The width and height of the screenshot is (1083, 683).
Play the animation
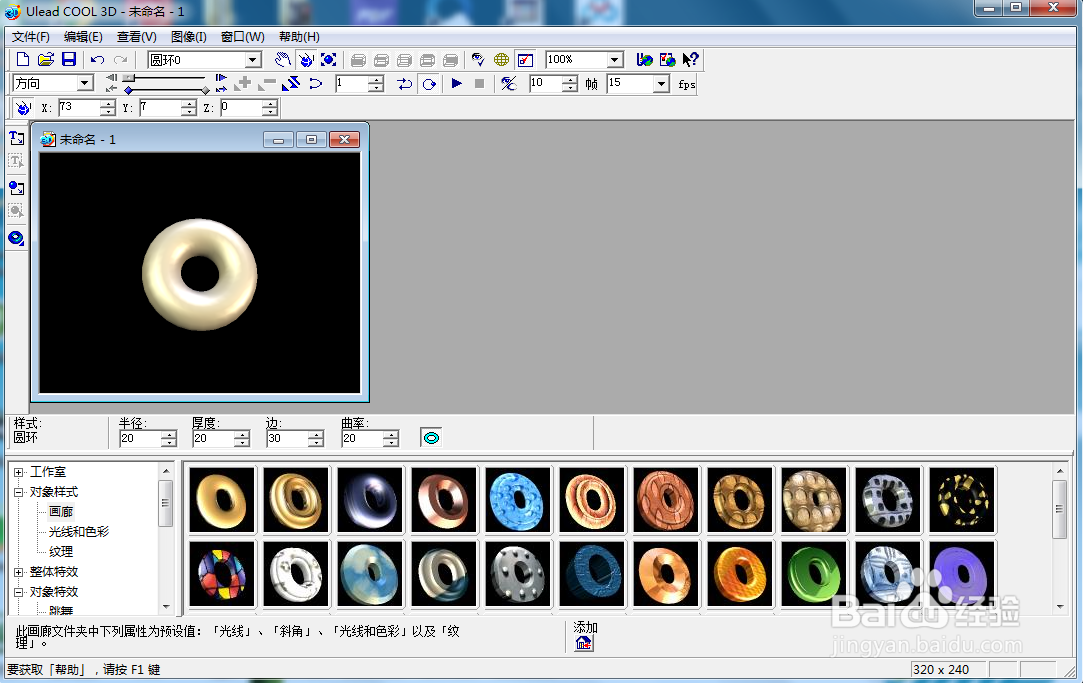pyautogui.click(x=456, y=84)
